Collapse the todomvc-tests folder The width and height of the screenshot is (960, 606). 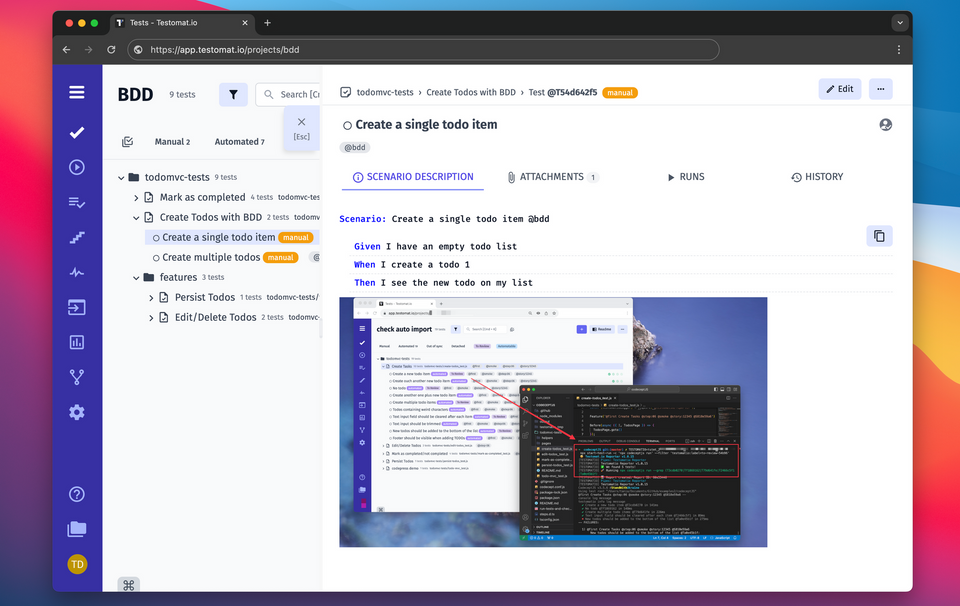click(121, 178)
